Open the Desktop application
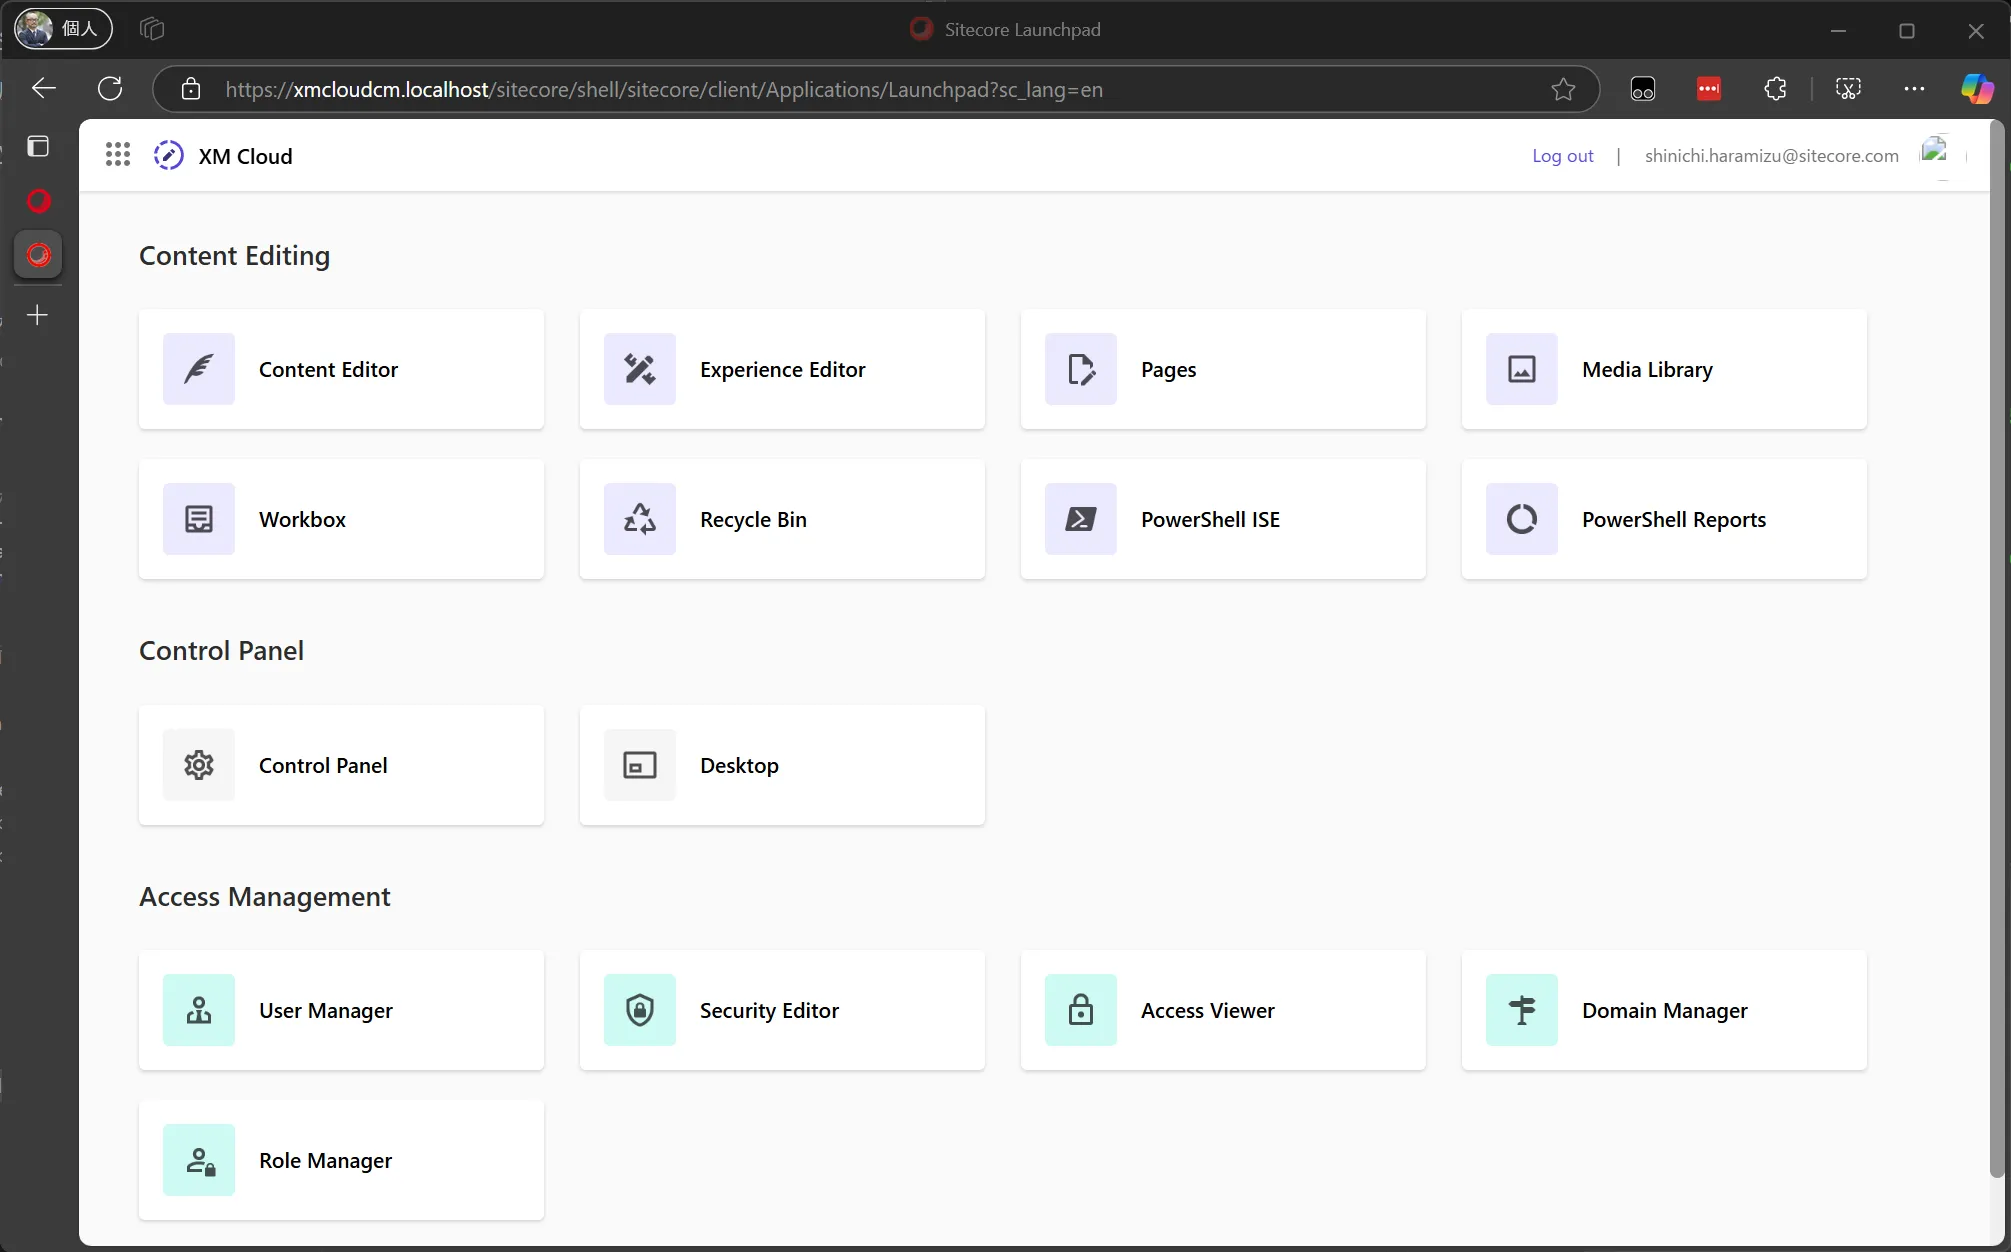The image size is (2011, 1252). coord(783,764)
